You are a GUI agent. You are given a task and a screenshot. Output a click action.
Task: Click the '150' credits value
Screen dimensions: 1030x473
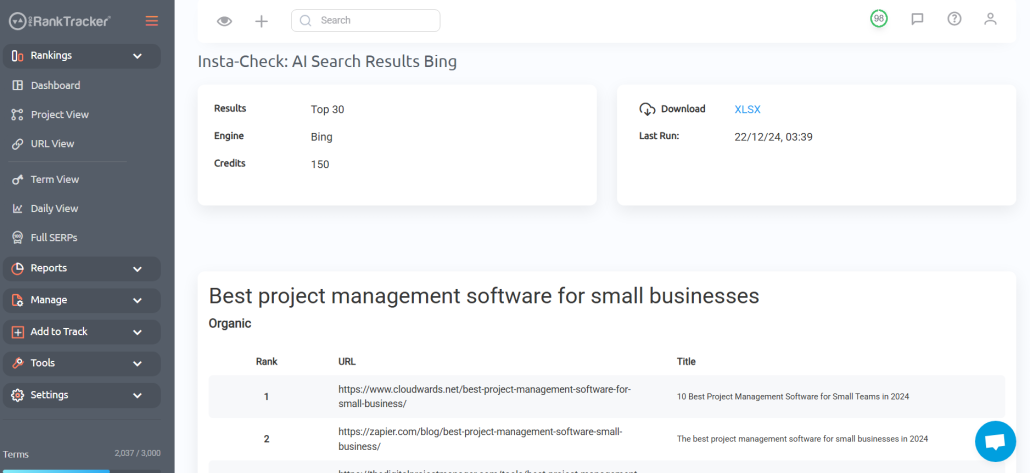320,164
